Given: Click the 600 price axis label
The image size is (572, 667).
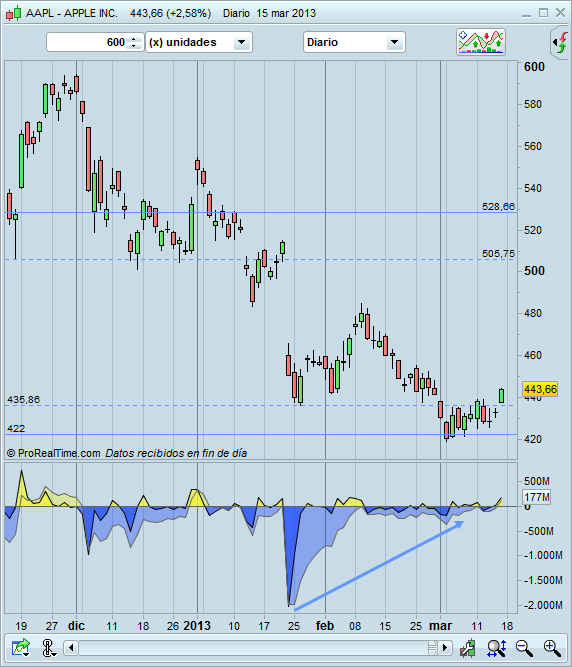Looking at the screenshot, I should pyautogui.click(x=534, y=67).
